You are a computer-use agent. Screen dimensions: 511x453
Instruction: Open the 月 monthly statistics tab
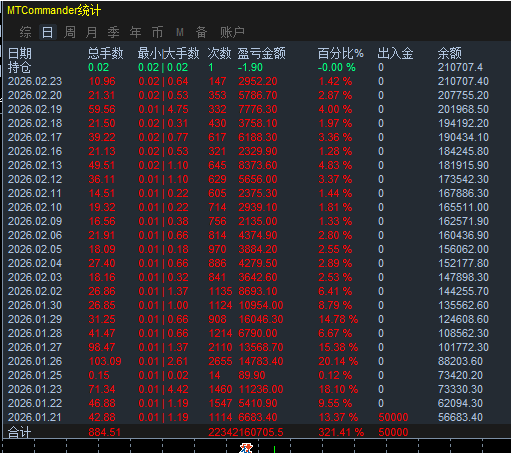tap(91, 32)
